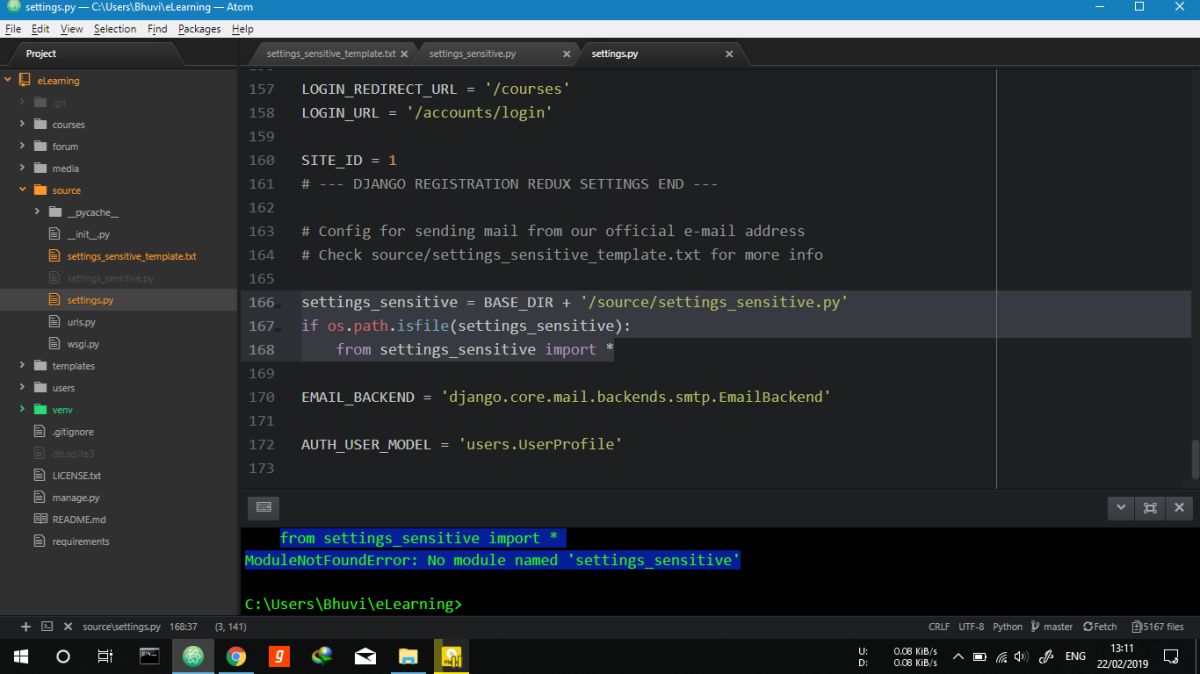
Task: Expand the templates folder
Action: pos(22,366)
